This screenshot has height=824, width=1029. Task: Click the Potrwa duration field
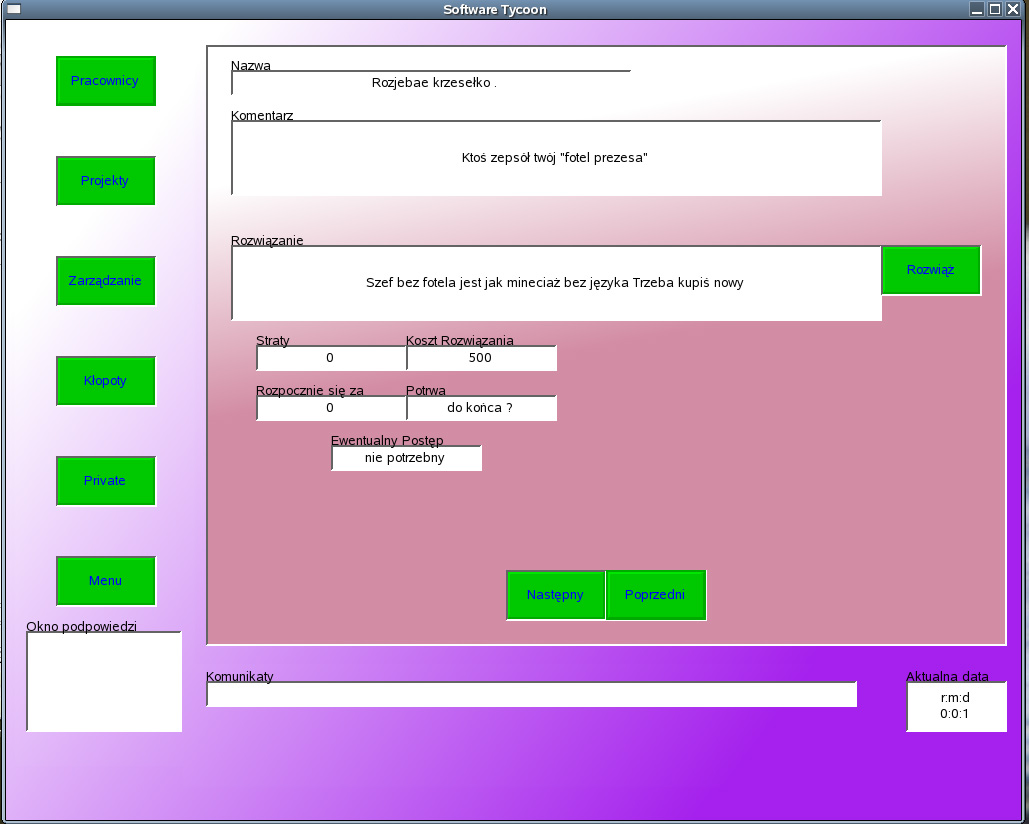(481, 408)
